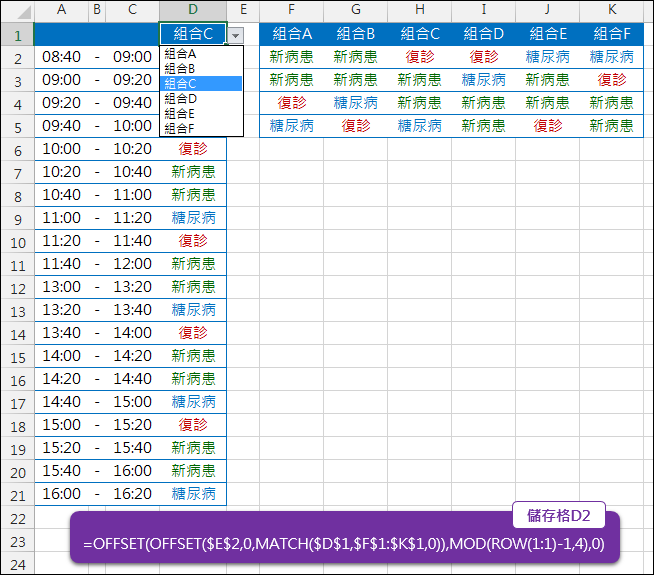Choose 組合D from the dropdown list
Image resolution: width=654 pixels, height=575 pixels.
pos(201,98)
